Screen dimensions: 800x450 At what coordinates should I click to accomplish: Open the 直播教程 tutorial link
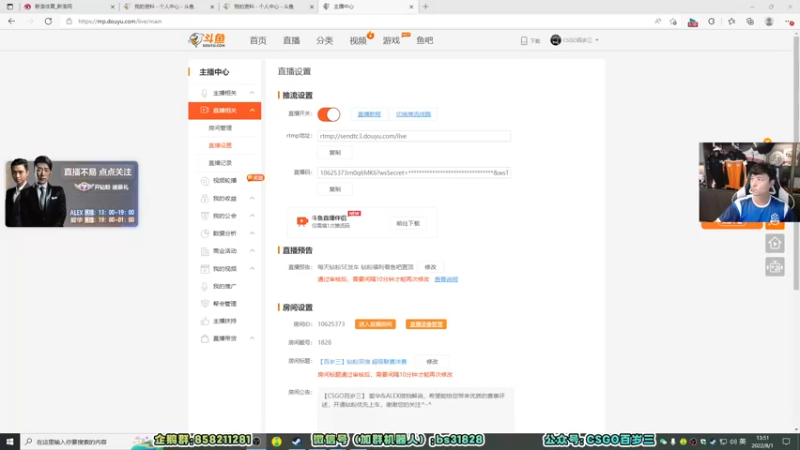pyautogui.click(x=369, y=114)
